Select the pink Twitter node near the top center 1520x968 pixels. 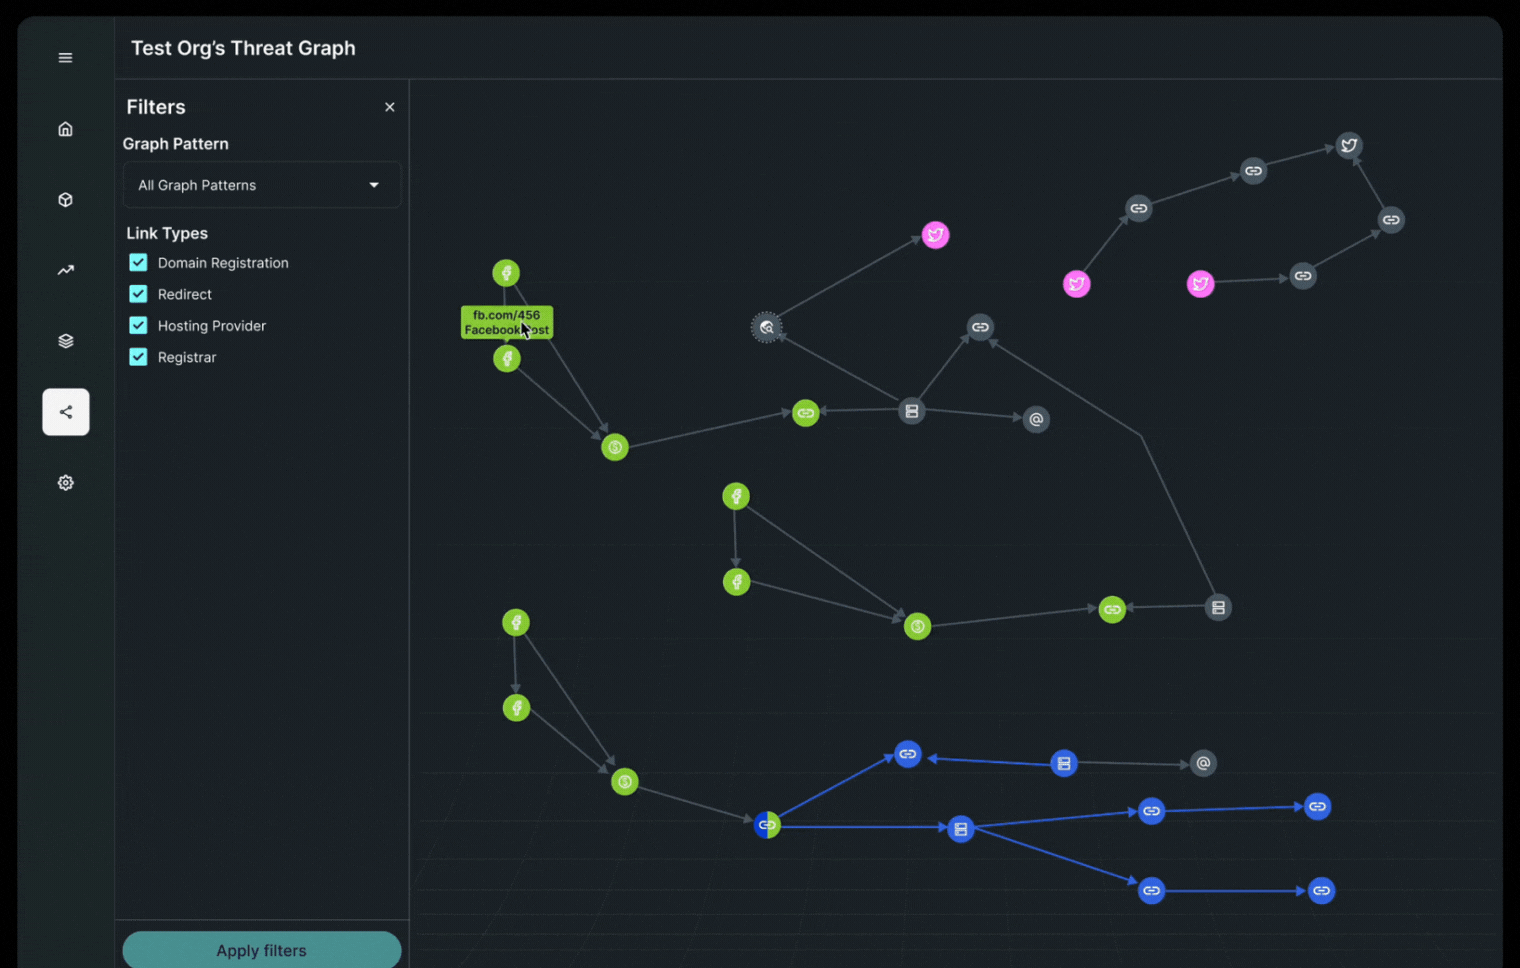pos(936,234)
